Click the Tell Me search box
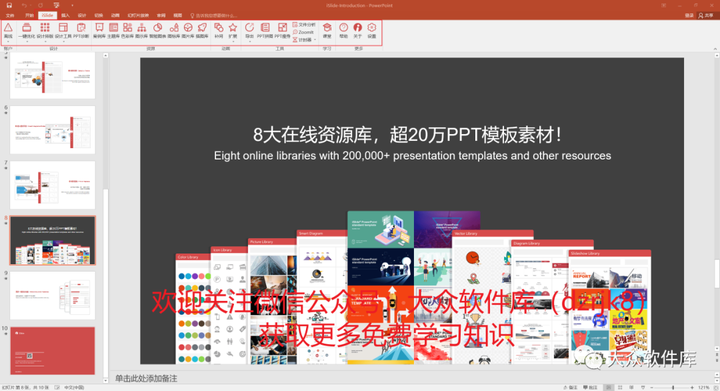Viewport: 720px width, 391px height. [214, 16]
